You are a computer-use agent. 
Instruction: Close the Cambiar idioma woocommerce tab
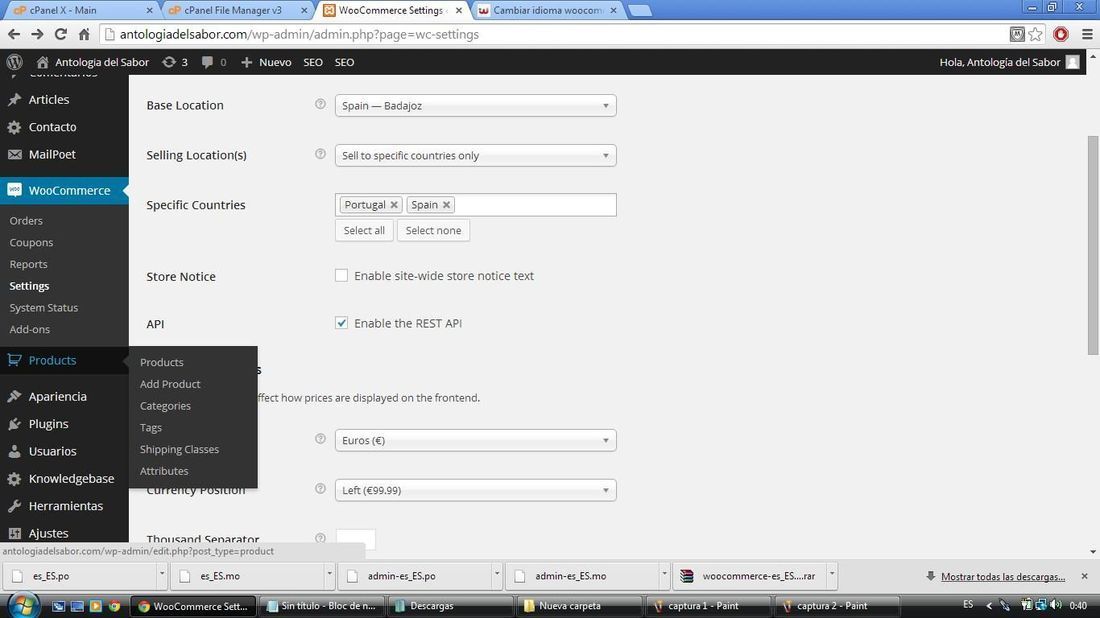613,11
